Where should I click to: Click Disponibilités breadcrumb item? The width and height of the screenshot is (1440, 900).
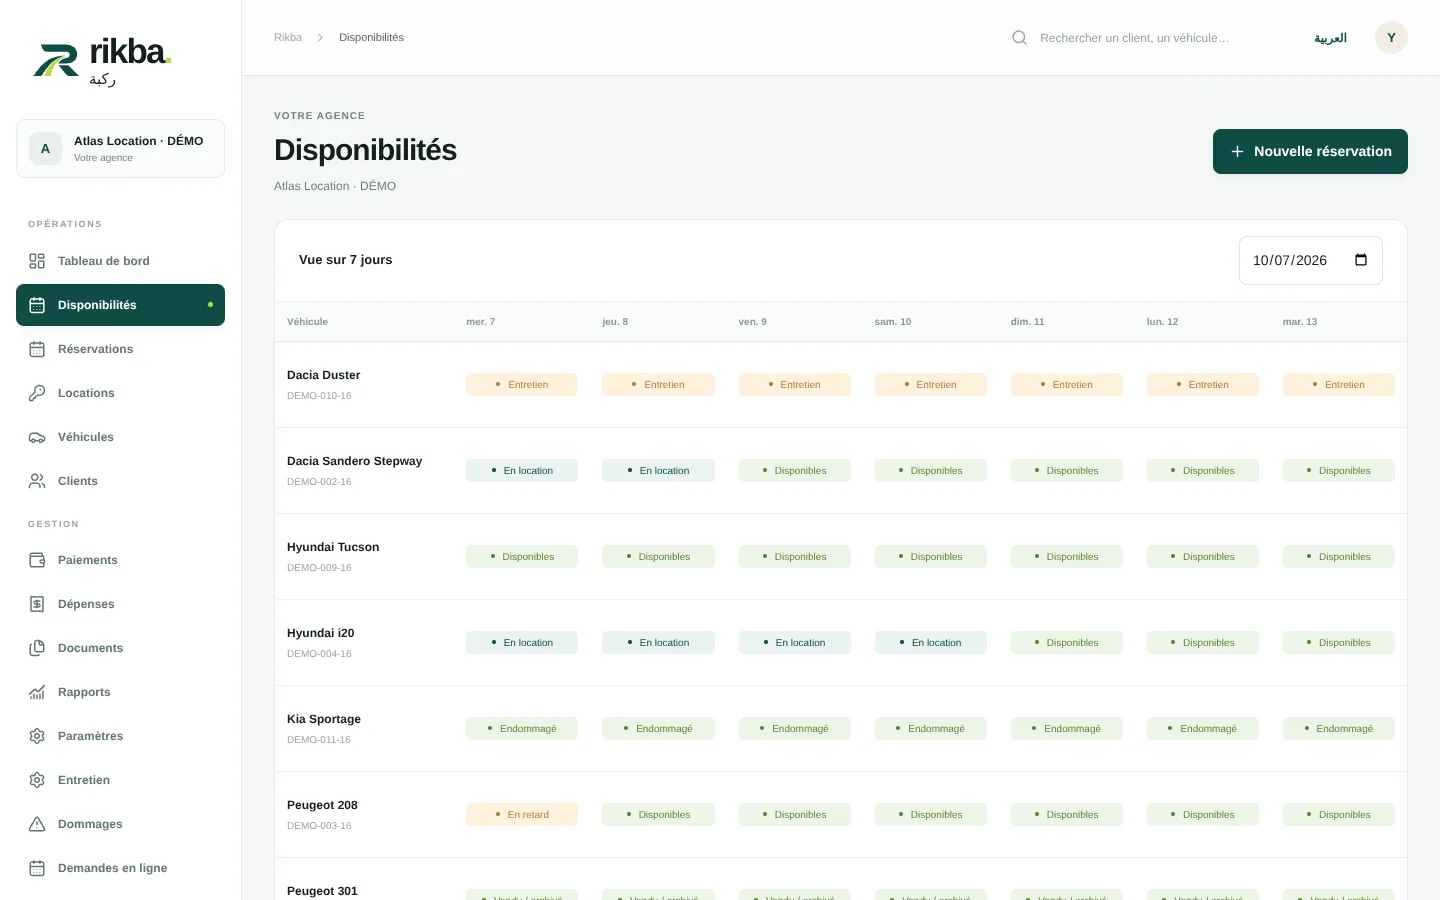click(371, 37)
